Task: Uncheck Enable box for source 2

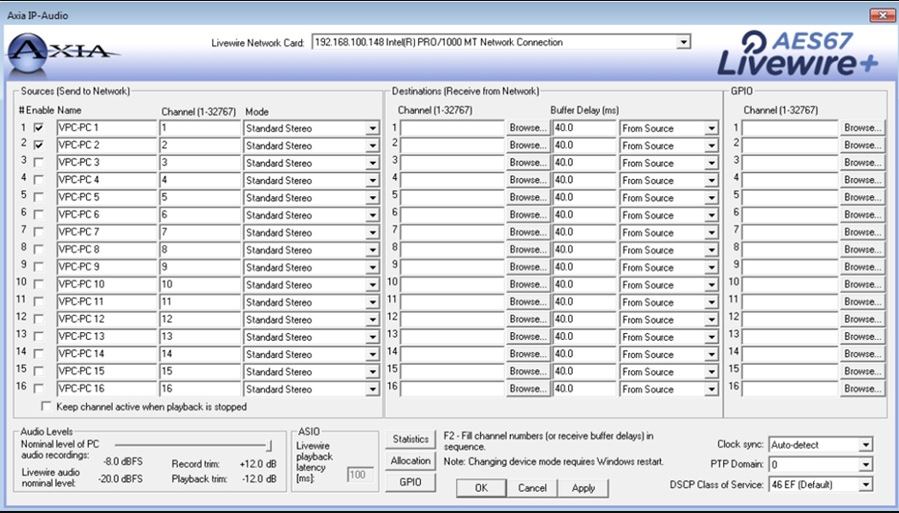Action: point(39,146)
